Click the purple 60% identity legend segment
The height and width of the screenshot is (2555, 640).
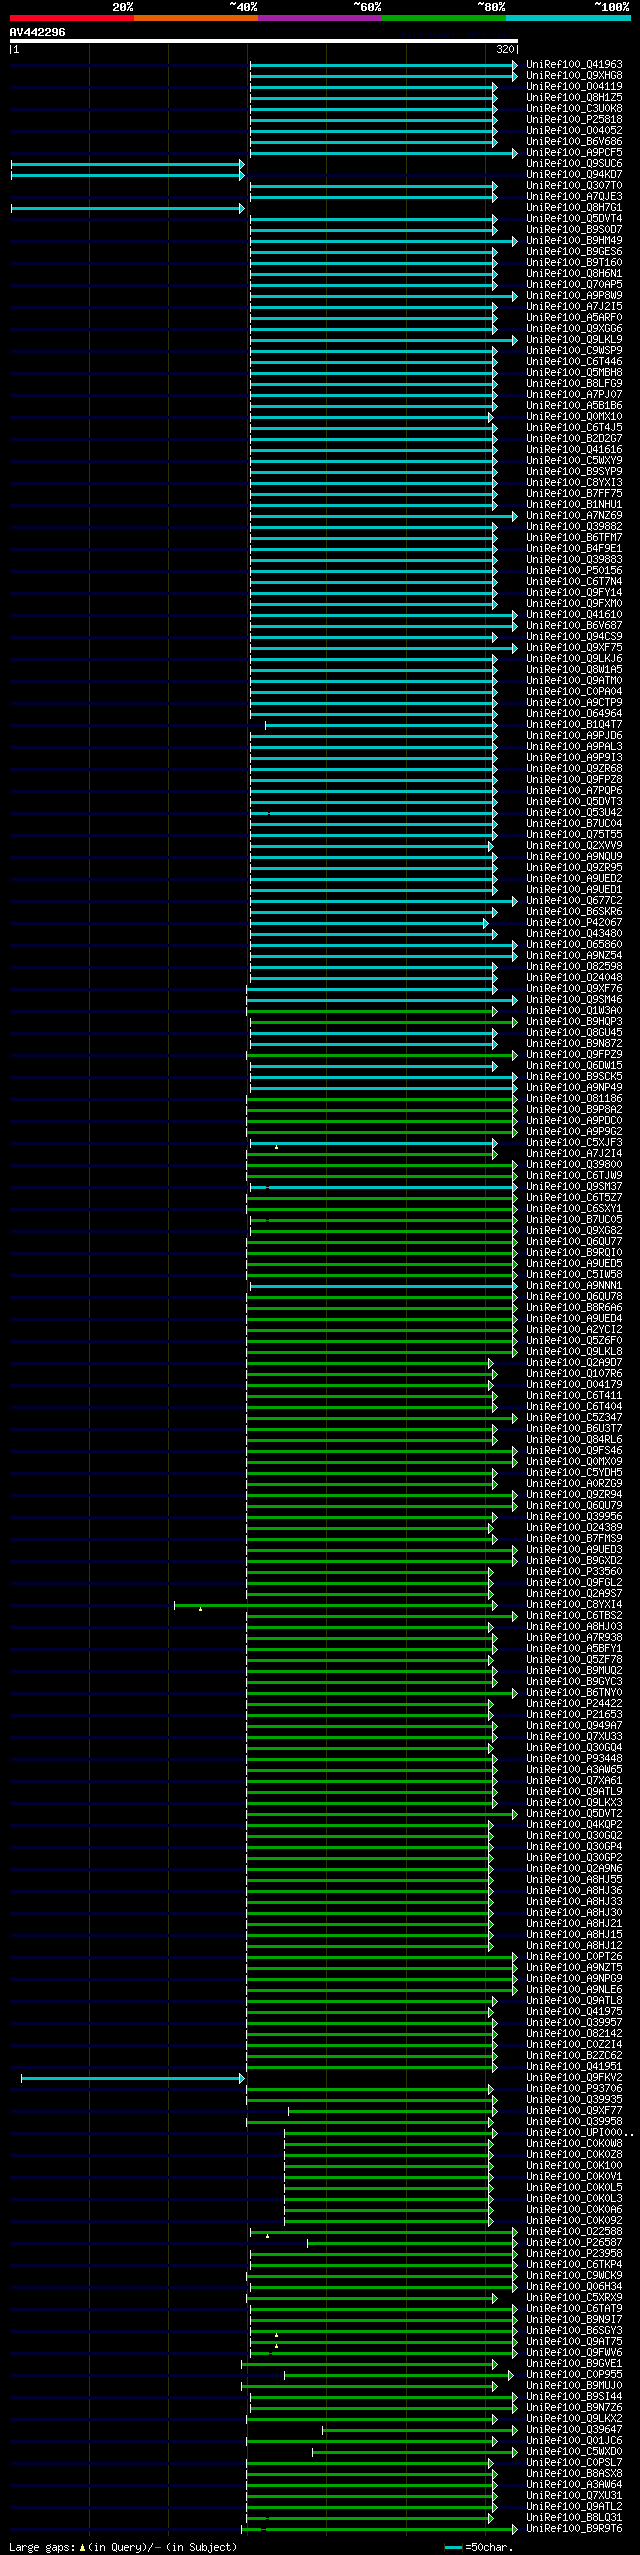(320, 18)
